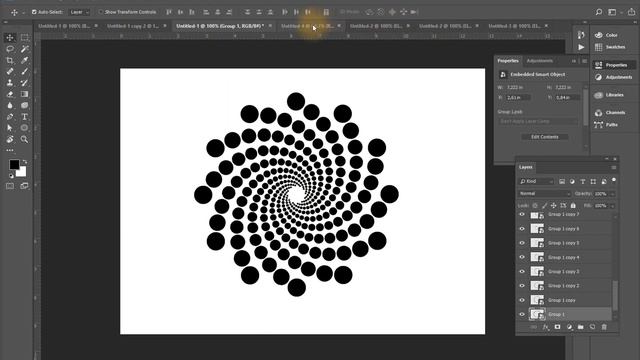The image size is (640, 360).
Task: Select the Crop tool
Action: [x=10, y=60]
